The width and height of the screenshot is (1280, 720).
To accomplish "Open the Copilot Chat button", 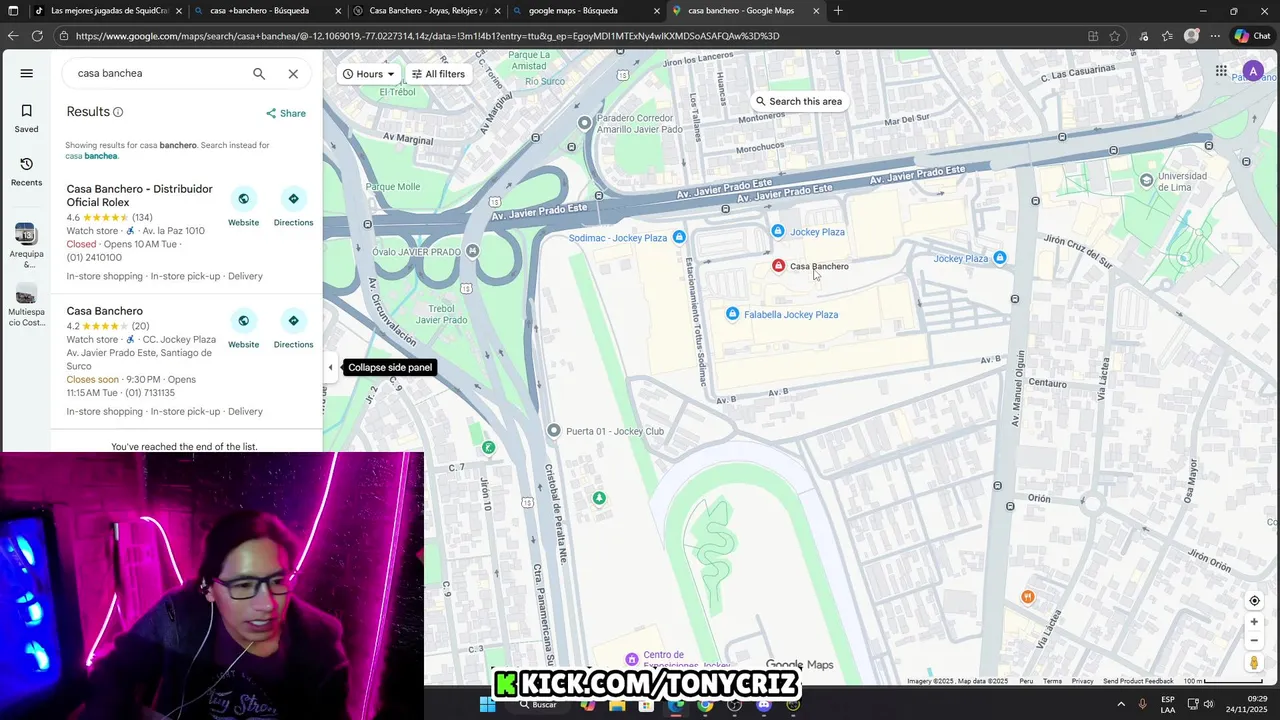I will [x=1252, y=36].
